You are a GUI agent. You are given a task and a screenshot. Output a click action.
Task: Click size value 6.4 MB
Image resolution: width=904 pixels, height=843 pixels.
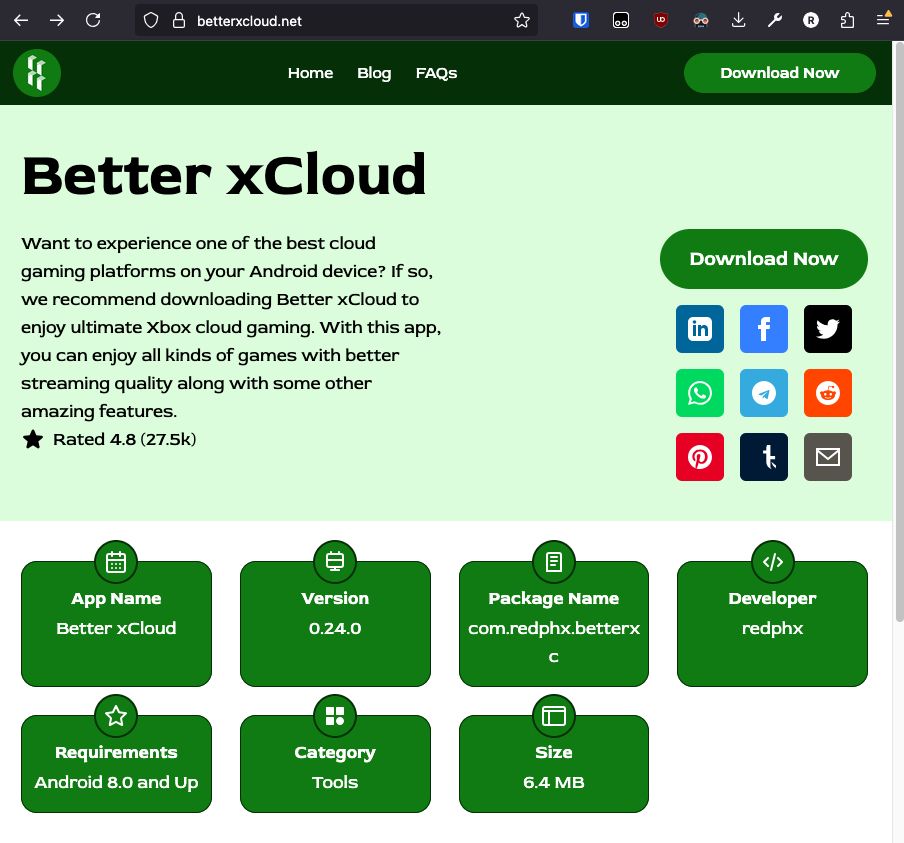[x=553, y=782]
